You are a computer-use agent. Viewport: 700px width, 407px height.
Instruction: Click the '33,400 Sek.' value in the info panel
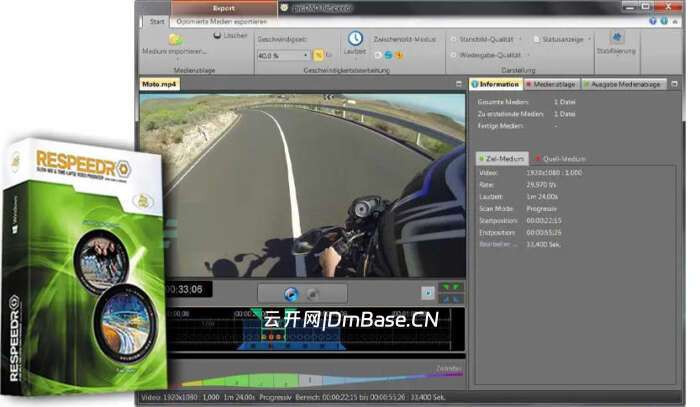point(543,245)
